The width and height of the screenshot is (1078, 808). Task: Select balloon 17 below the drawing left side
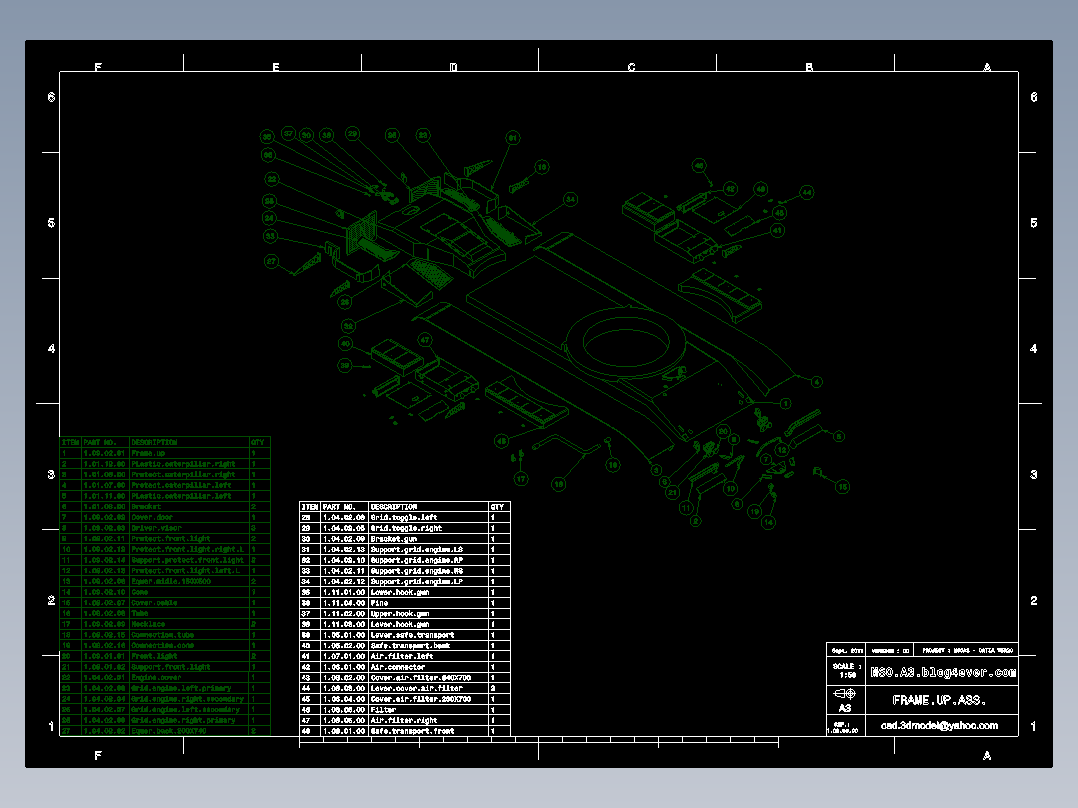tap(521, 478)
